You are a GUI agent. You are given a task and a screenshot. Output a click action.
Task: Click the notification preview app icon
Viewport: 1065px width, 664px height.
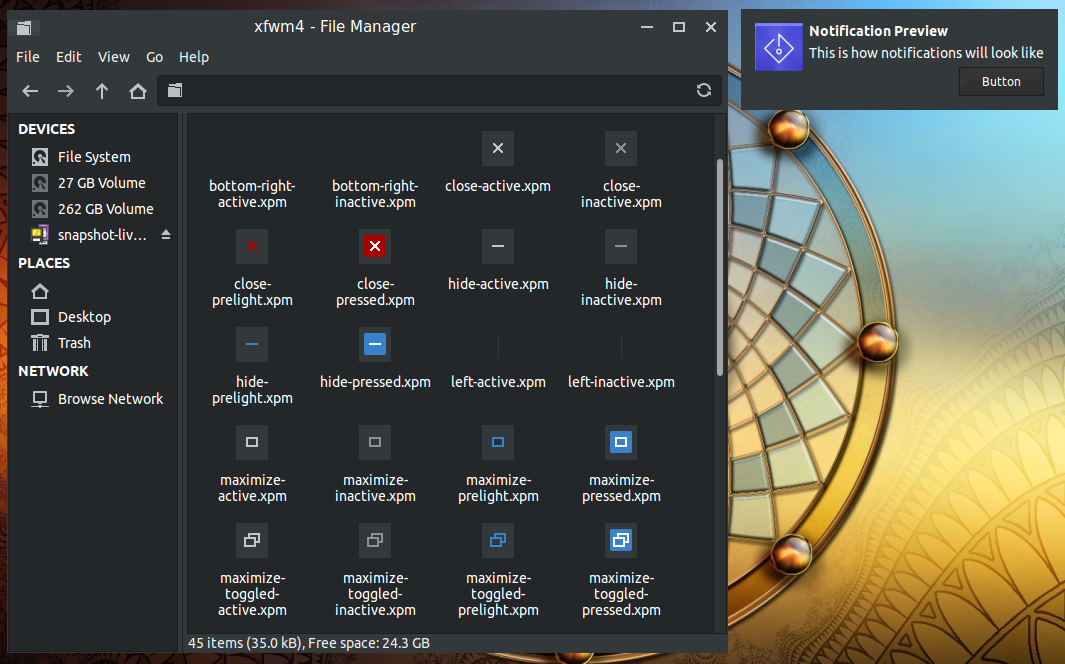point(778,48)
